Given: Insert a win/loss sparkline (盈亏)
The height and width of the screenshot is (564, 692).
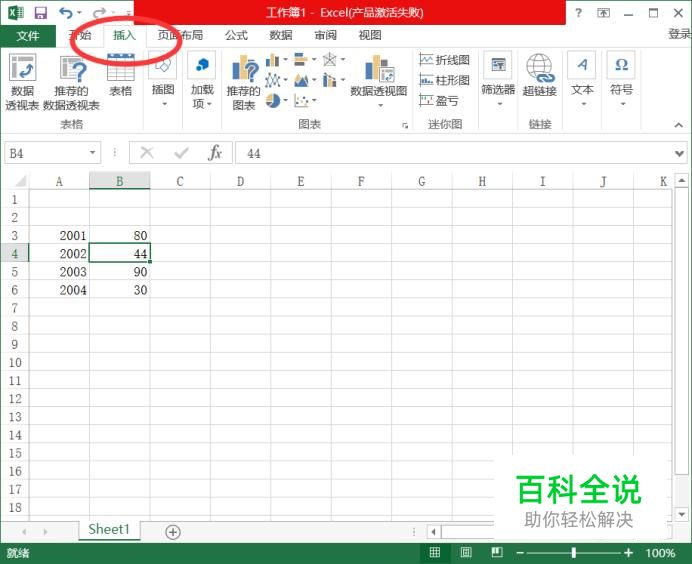Looking at the screenshot, I should (x=439, y=101).
